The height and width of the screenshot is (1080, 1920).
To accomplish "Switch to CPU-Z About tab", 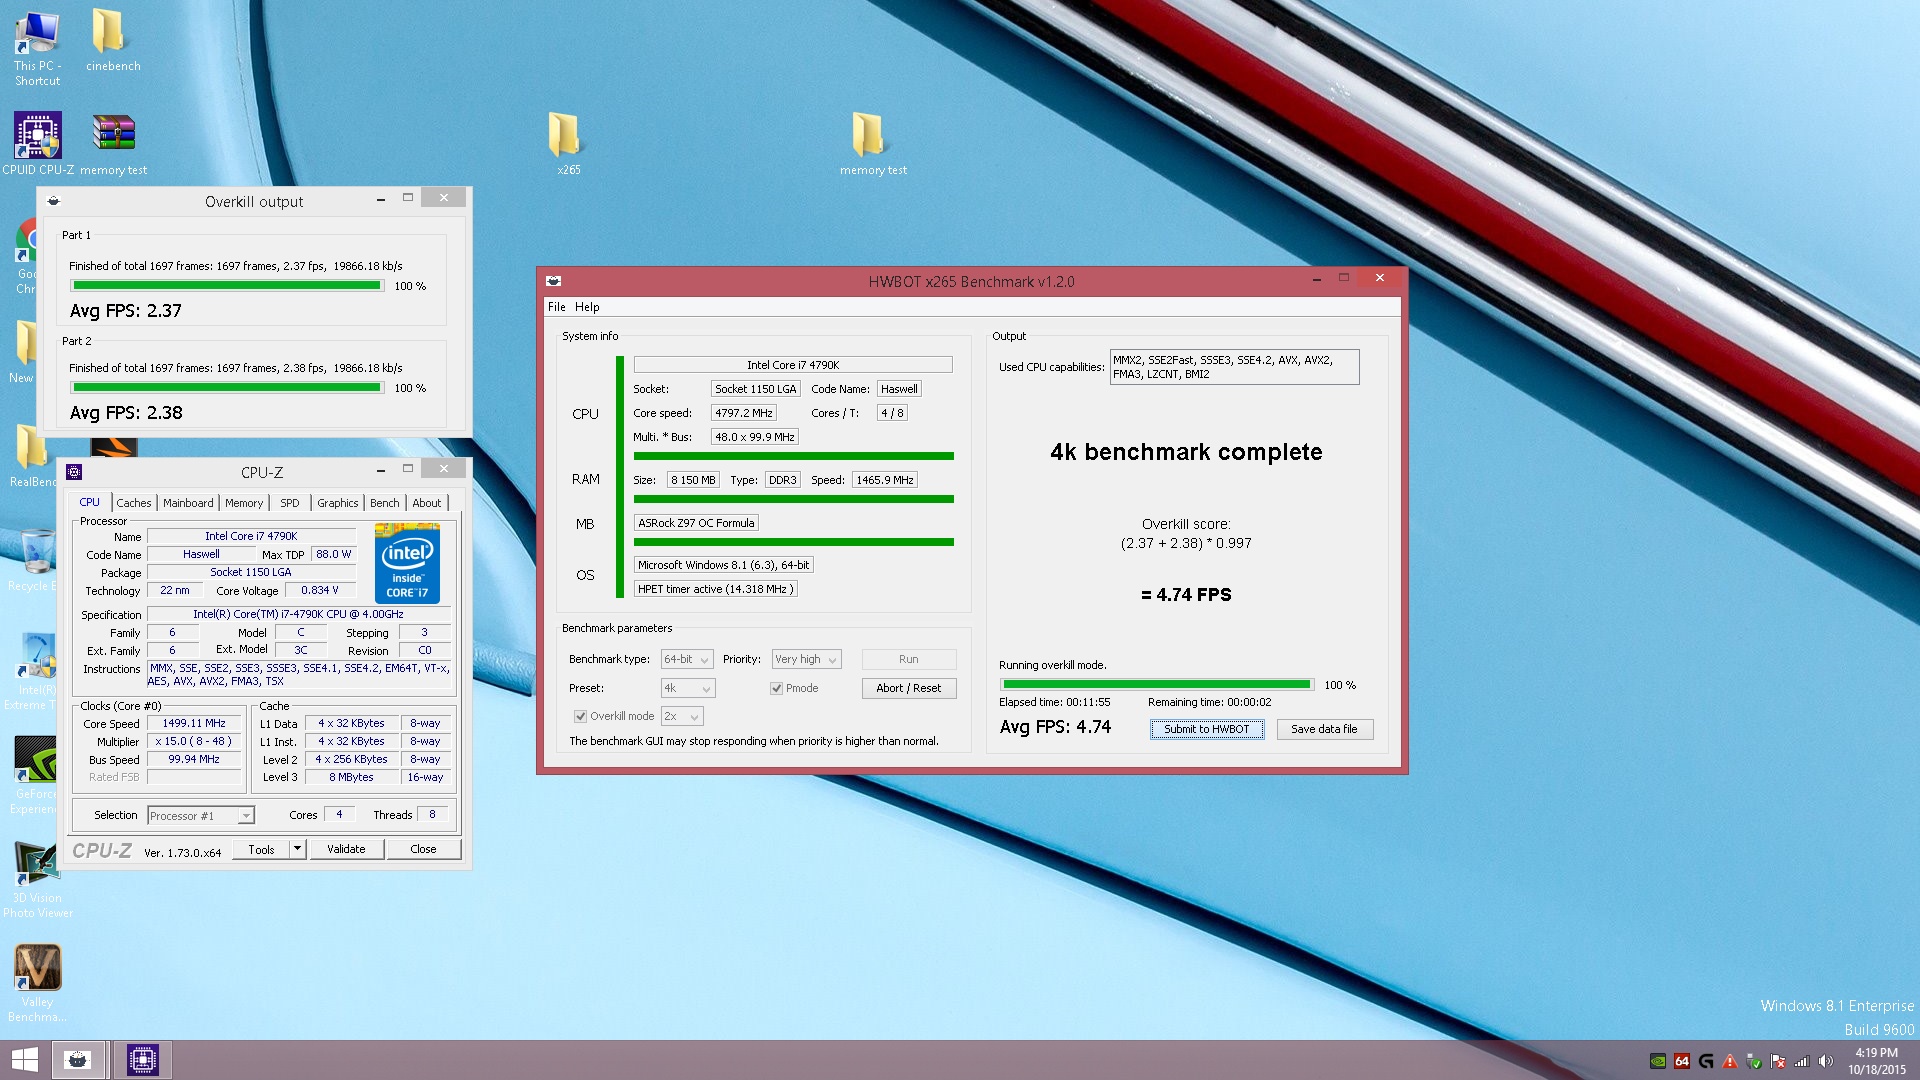I will pos(427,503).
